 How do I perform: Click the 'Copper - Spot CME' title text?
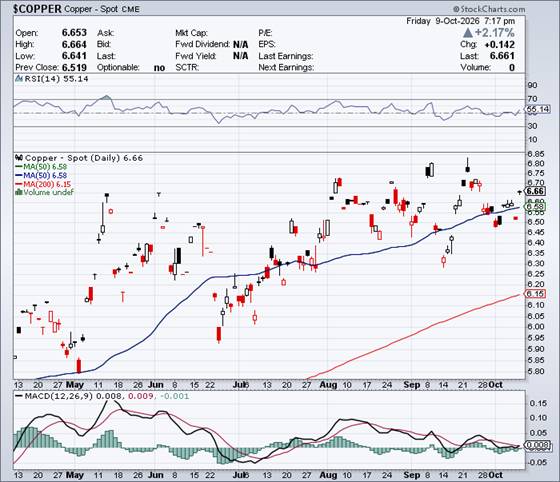click(102, 9)
